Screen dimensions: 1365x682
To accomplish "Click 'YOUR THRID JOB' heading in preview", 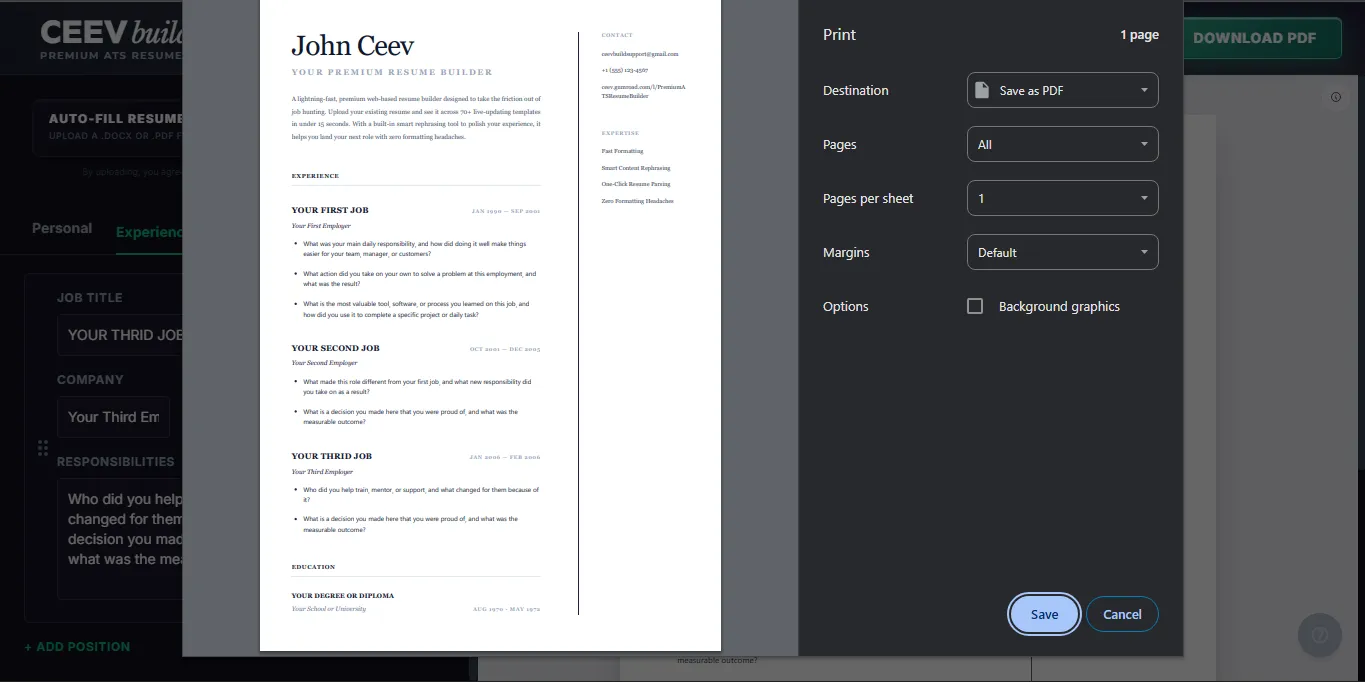I will 331,456.
